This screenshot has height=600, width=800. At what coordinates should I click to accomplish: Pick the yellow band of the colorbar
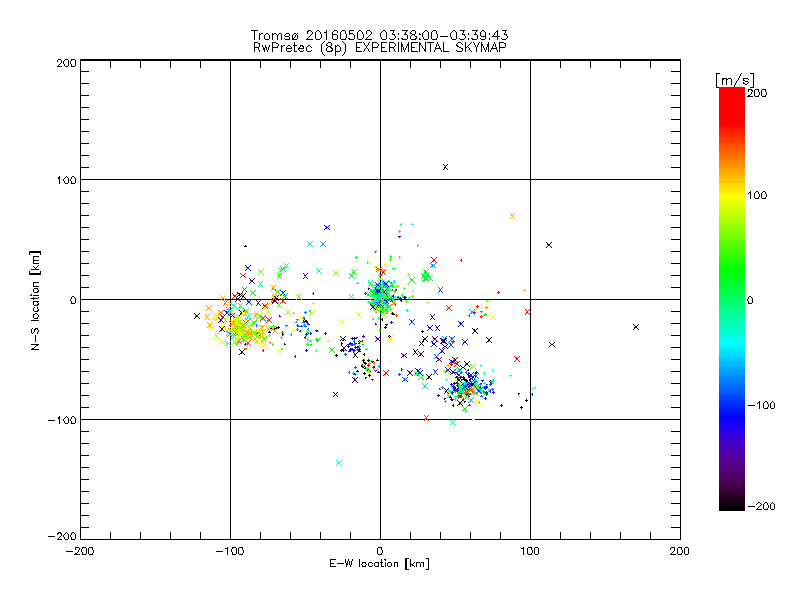[x=732, y=195]
